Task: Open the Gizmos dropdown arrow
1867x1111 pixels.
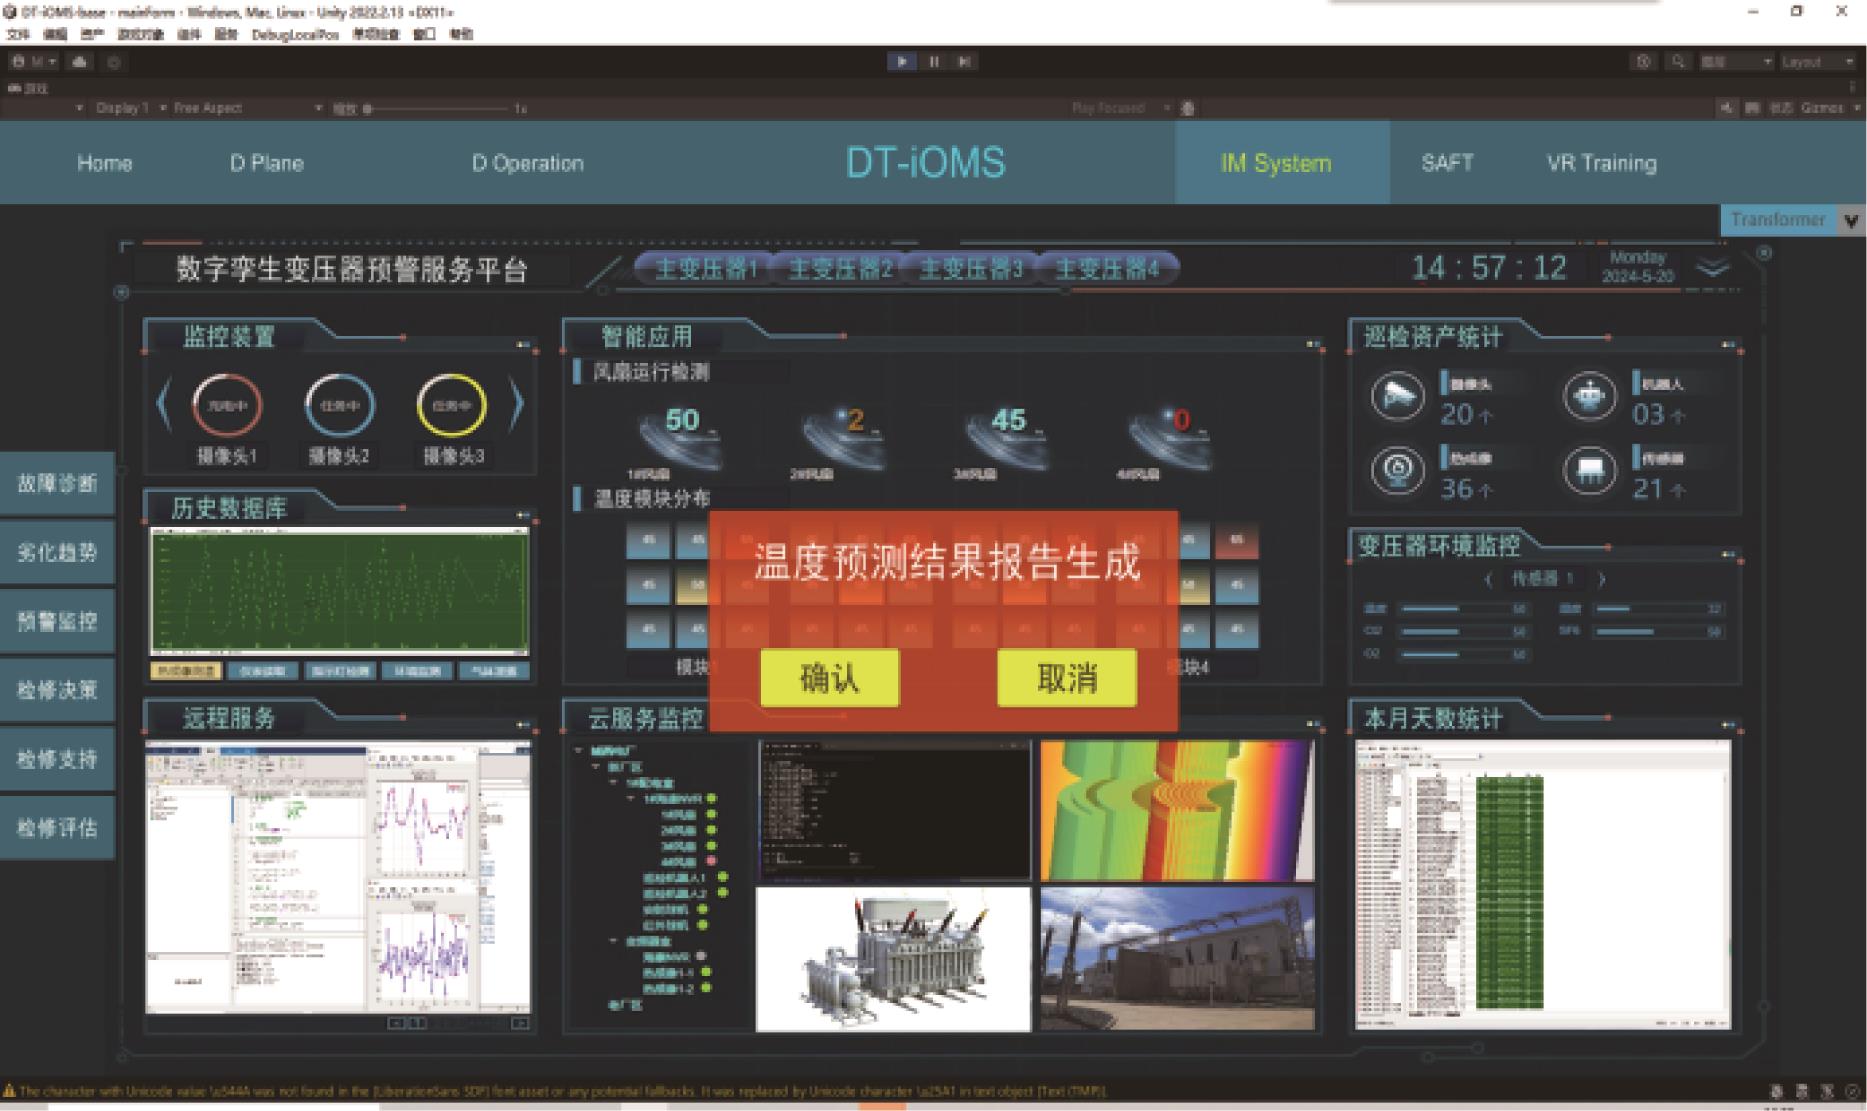Action: pyautogui.click(x=1857, y=108)
